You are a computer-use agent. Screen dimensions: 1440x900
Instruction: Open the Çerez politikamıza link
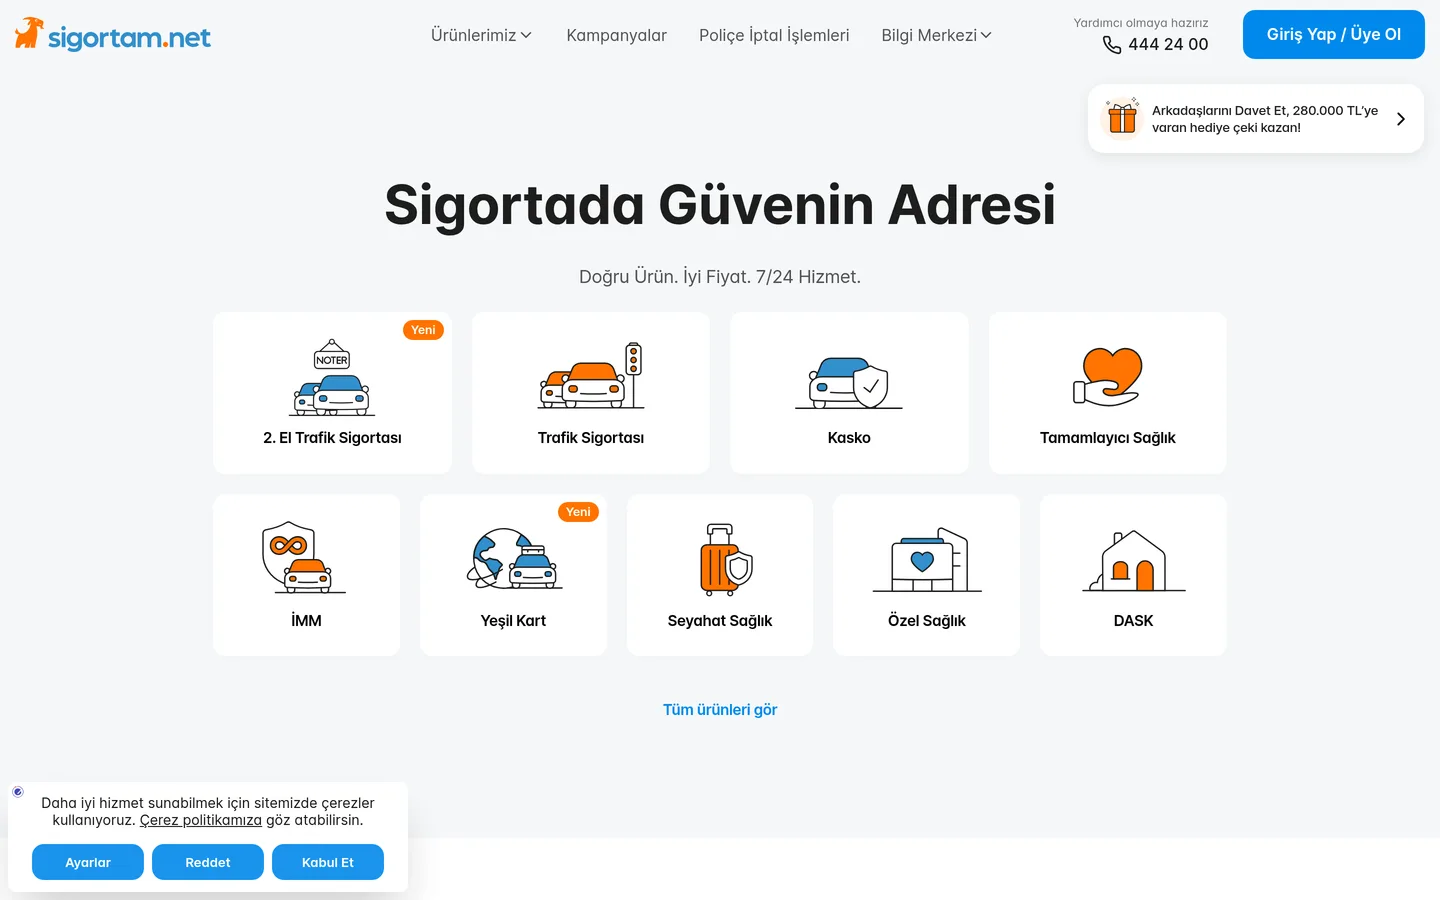tap(201, 820)
